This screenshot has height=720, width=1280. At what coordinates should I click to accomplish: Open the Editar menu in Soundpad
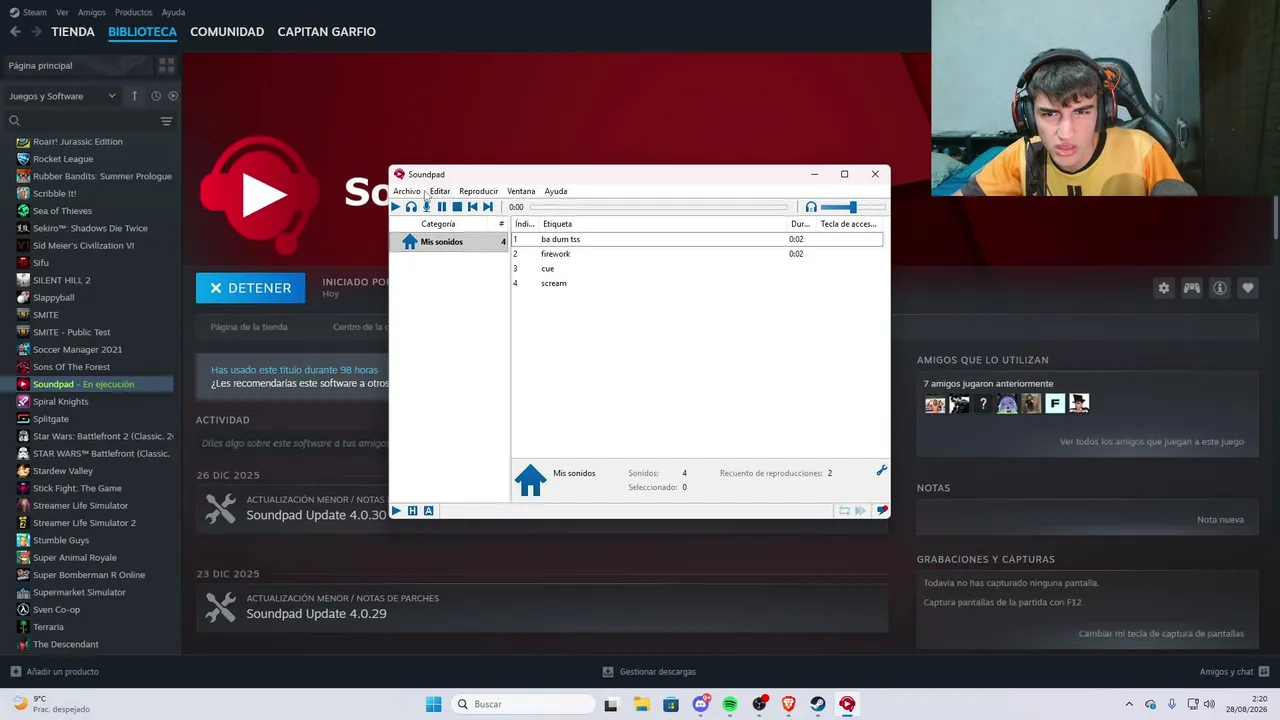(440, 191)
